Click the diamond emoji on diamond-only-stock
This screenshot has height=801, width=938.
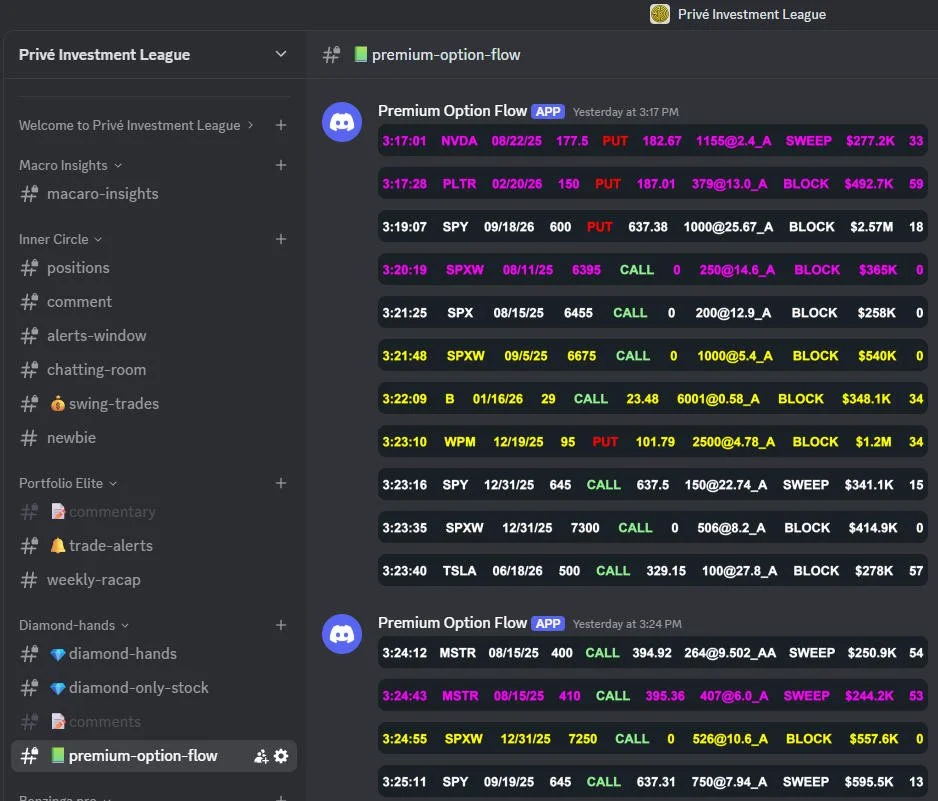[x=57, y=688]
